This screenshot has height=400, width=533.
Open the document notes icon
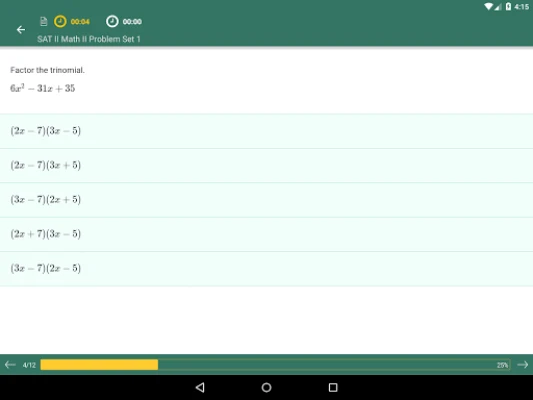coord(44,21)
